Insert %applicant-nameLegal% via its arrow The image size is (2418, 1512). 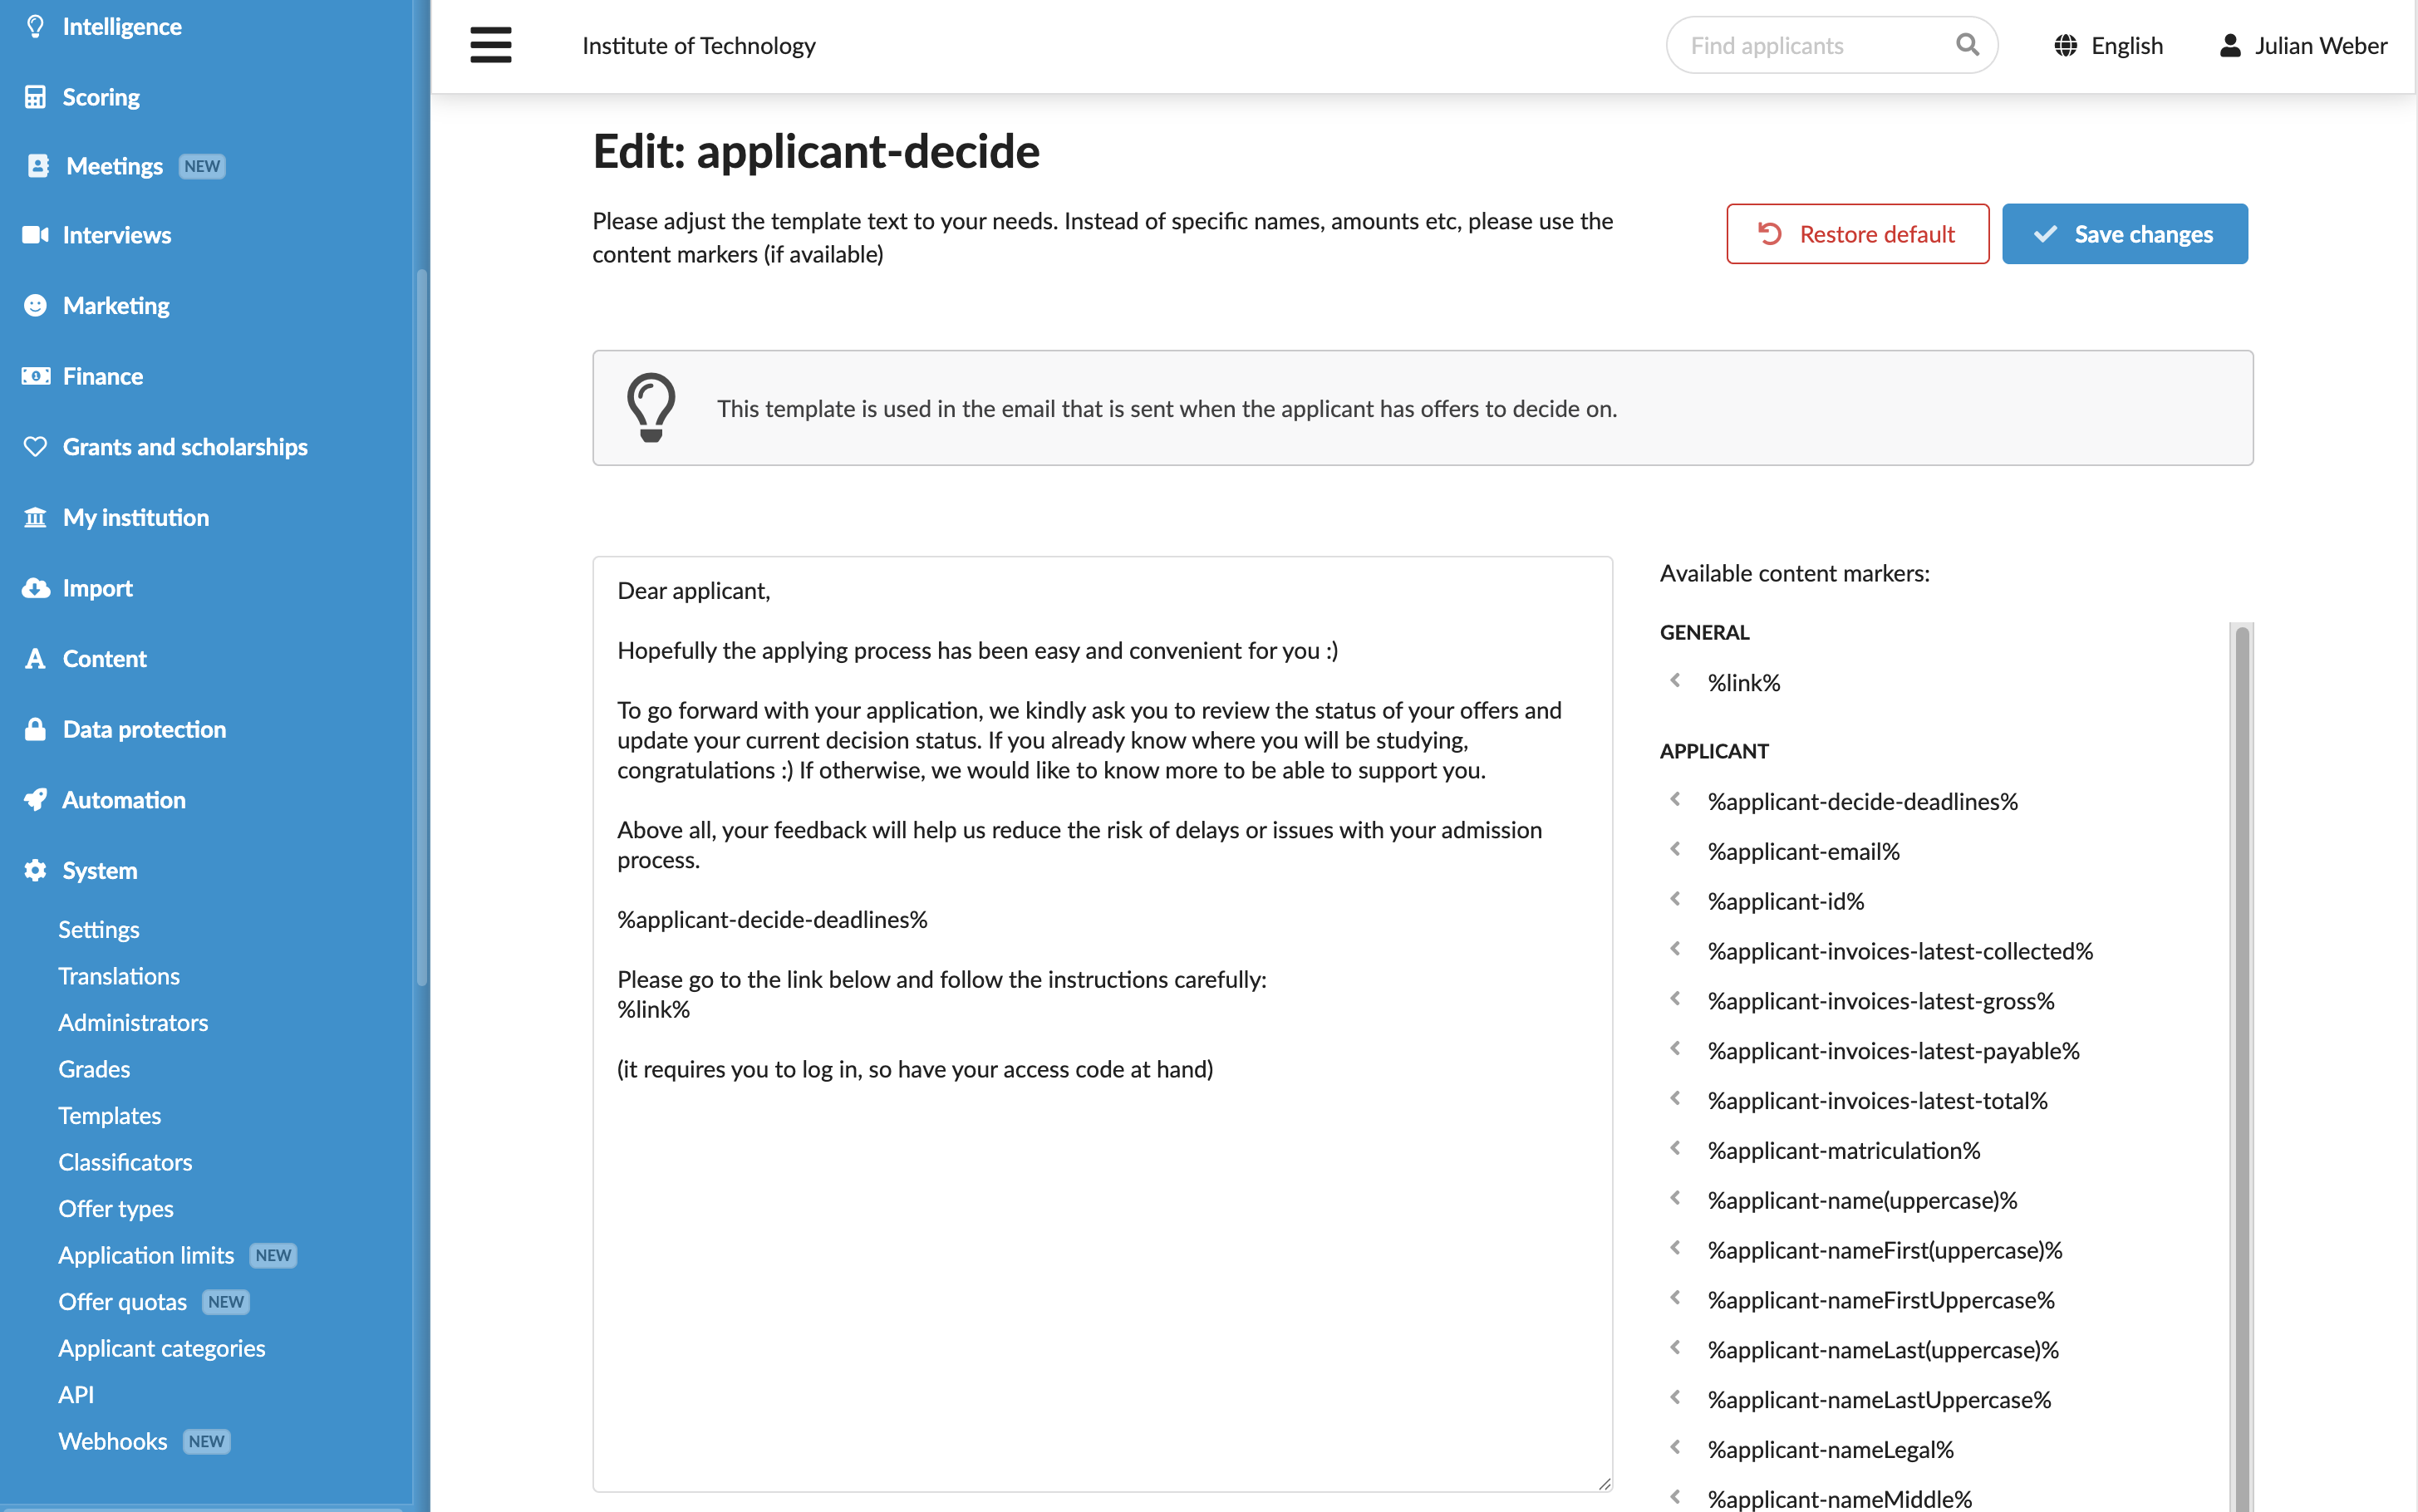(x=1675, y=1448)
